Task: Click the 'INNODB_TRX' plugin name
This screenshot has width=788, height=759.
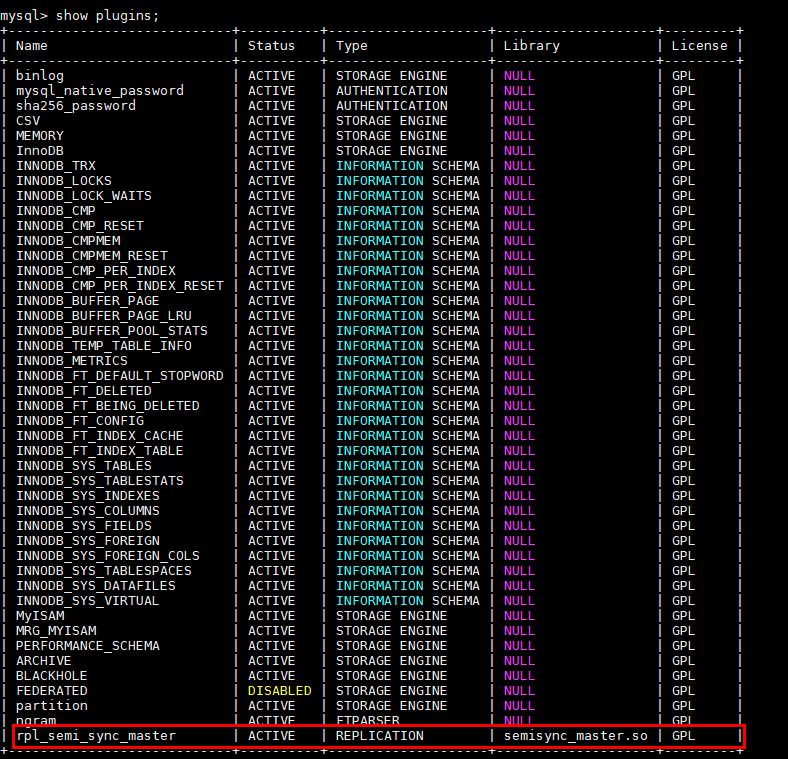Action: coord(56,166)
